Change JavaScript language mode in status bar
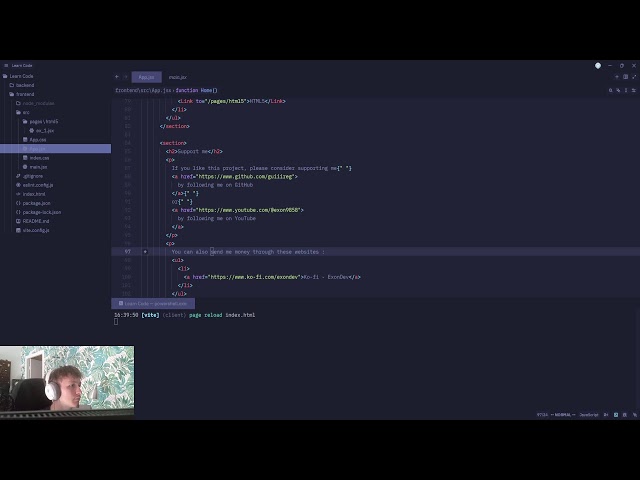Viewport: 640px width, 480px height. click(x=589, y=415)
